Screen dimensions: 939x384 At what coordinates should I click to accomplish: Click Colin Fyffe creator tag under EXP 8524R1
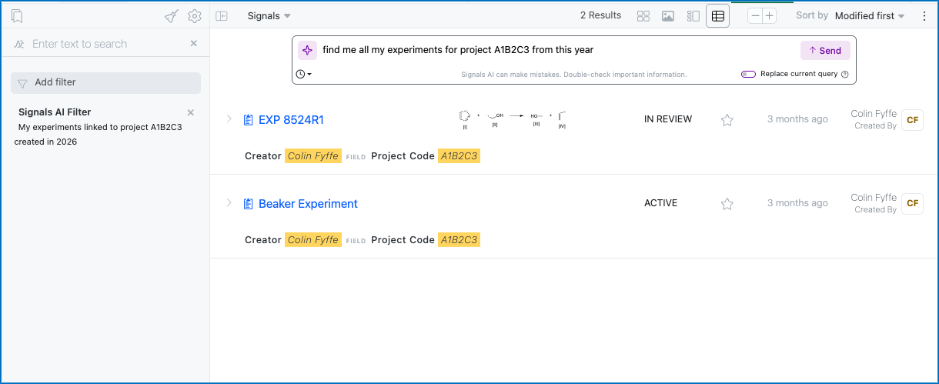click(313, 156)
